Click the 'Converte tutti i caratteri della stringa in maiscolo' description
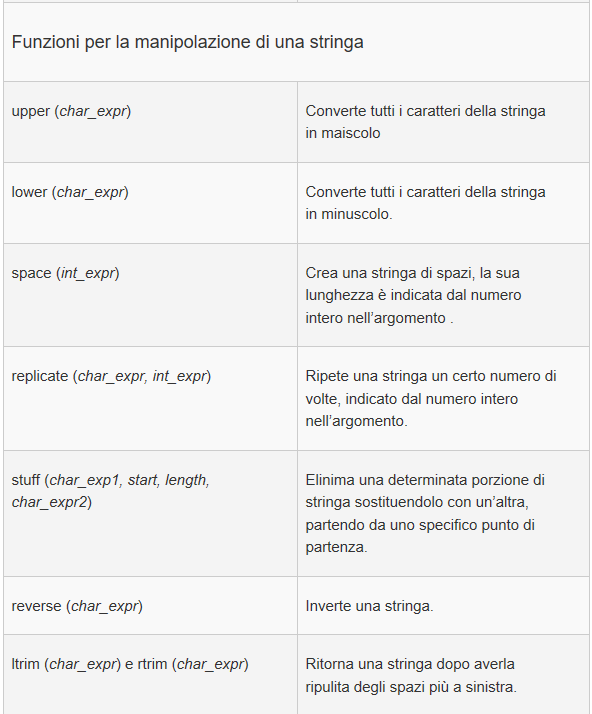 point(425,122)
